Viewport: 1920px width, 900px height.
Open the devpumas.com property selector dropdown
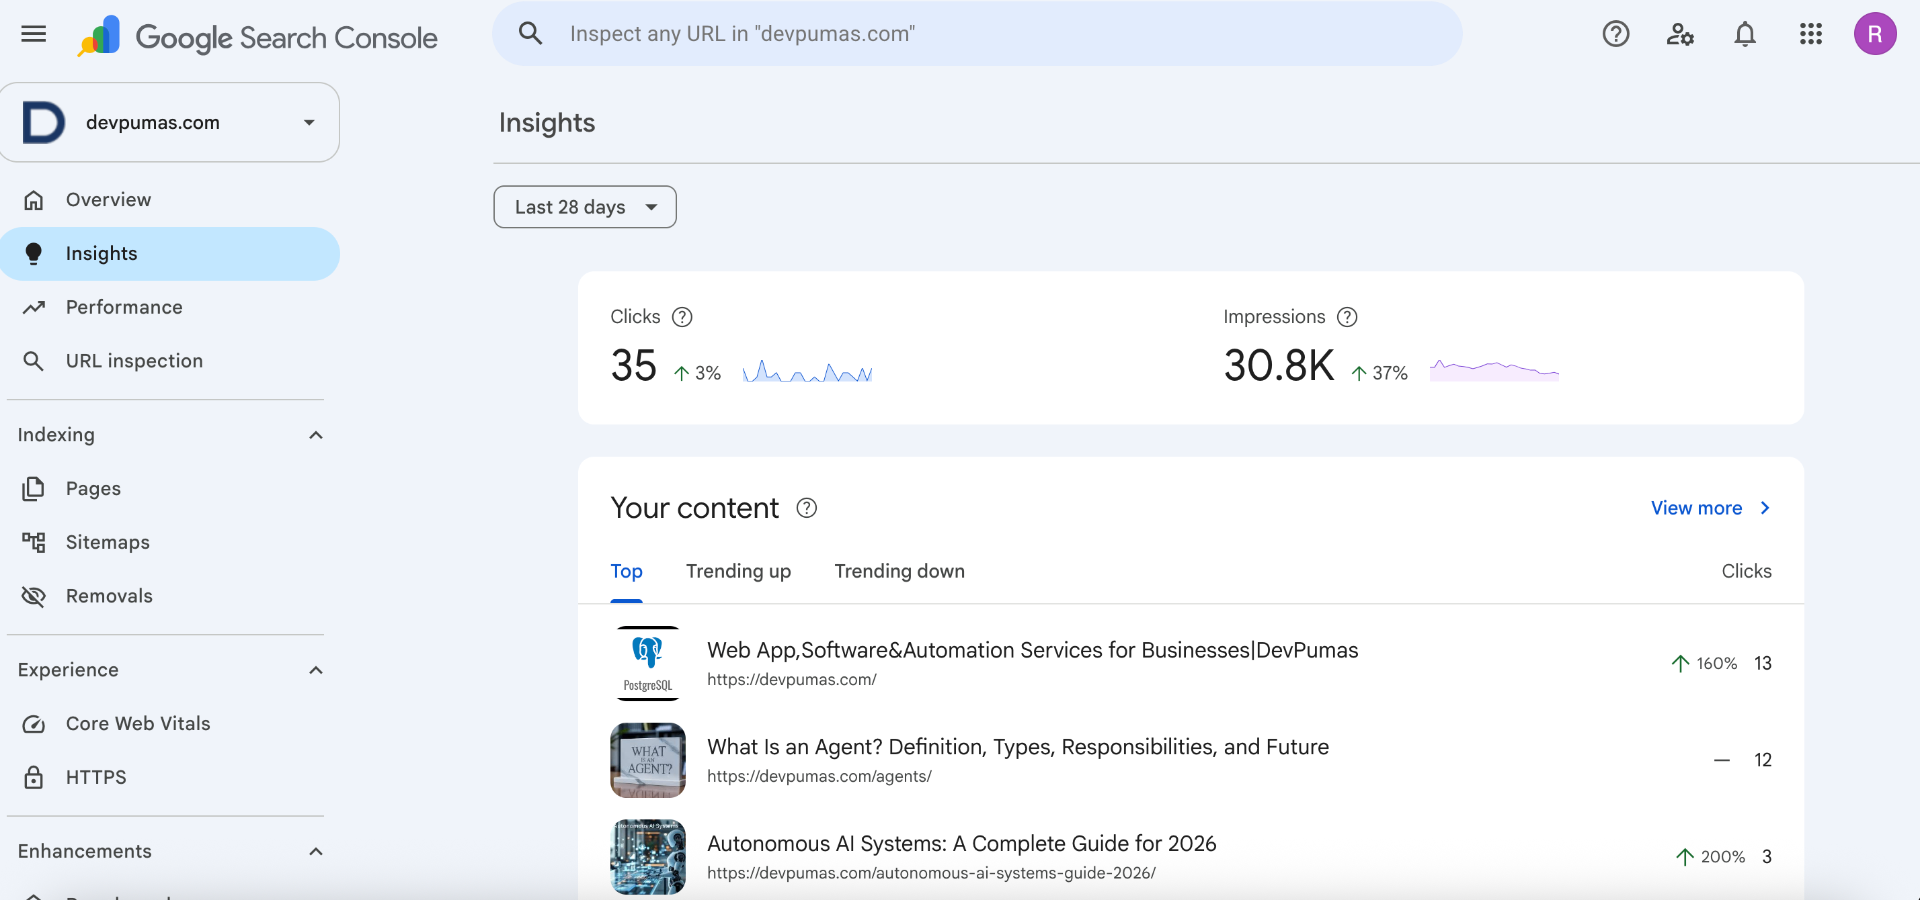click(x=169, y=122)
